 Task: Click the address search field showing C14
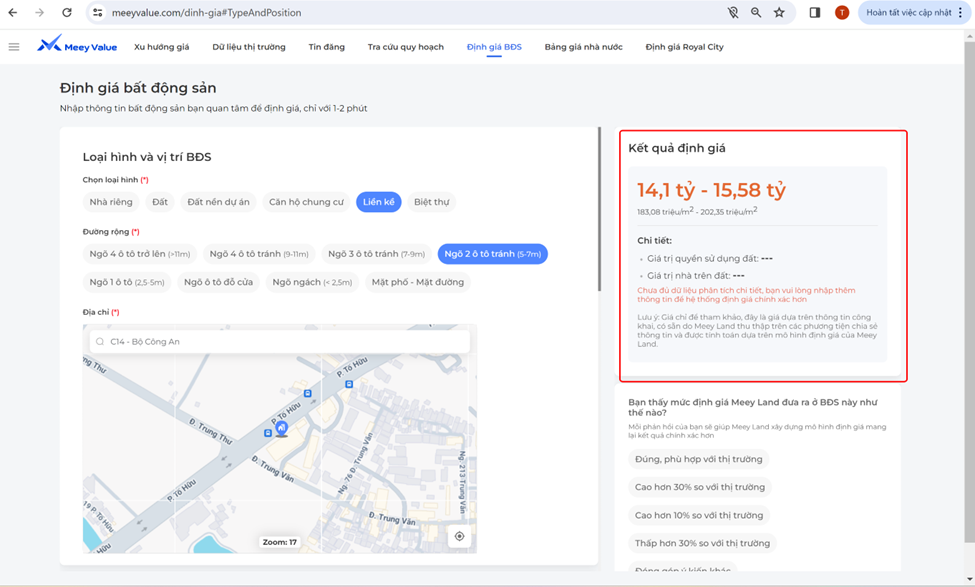pos(280,341)
